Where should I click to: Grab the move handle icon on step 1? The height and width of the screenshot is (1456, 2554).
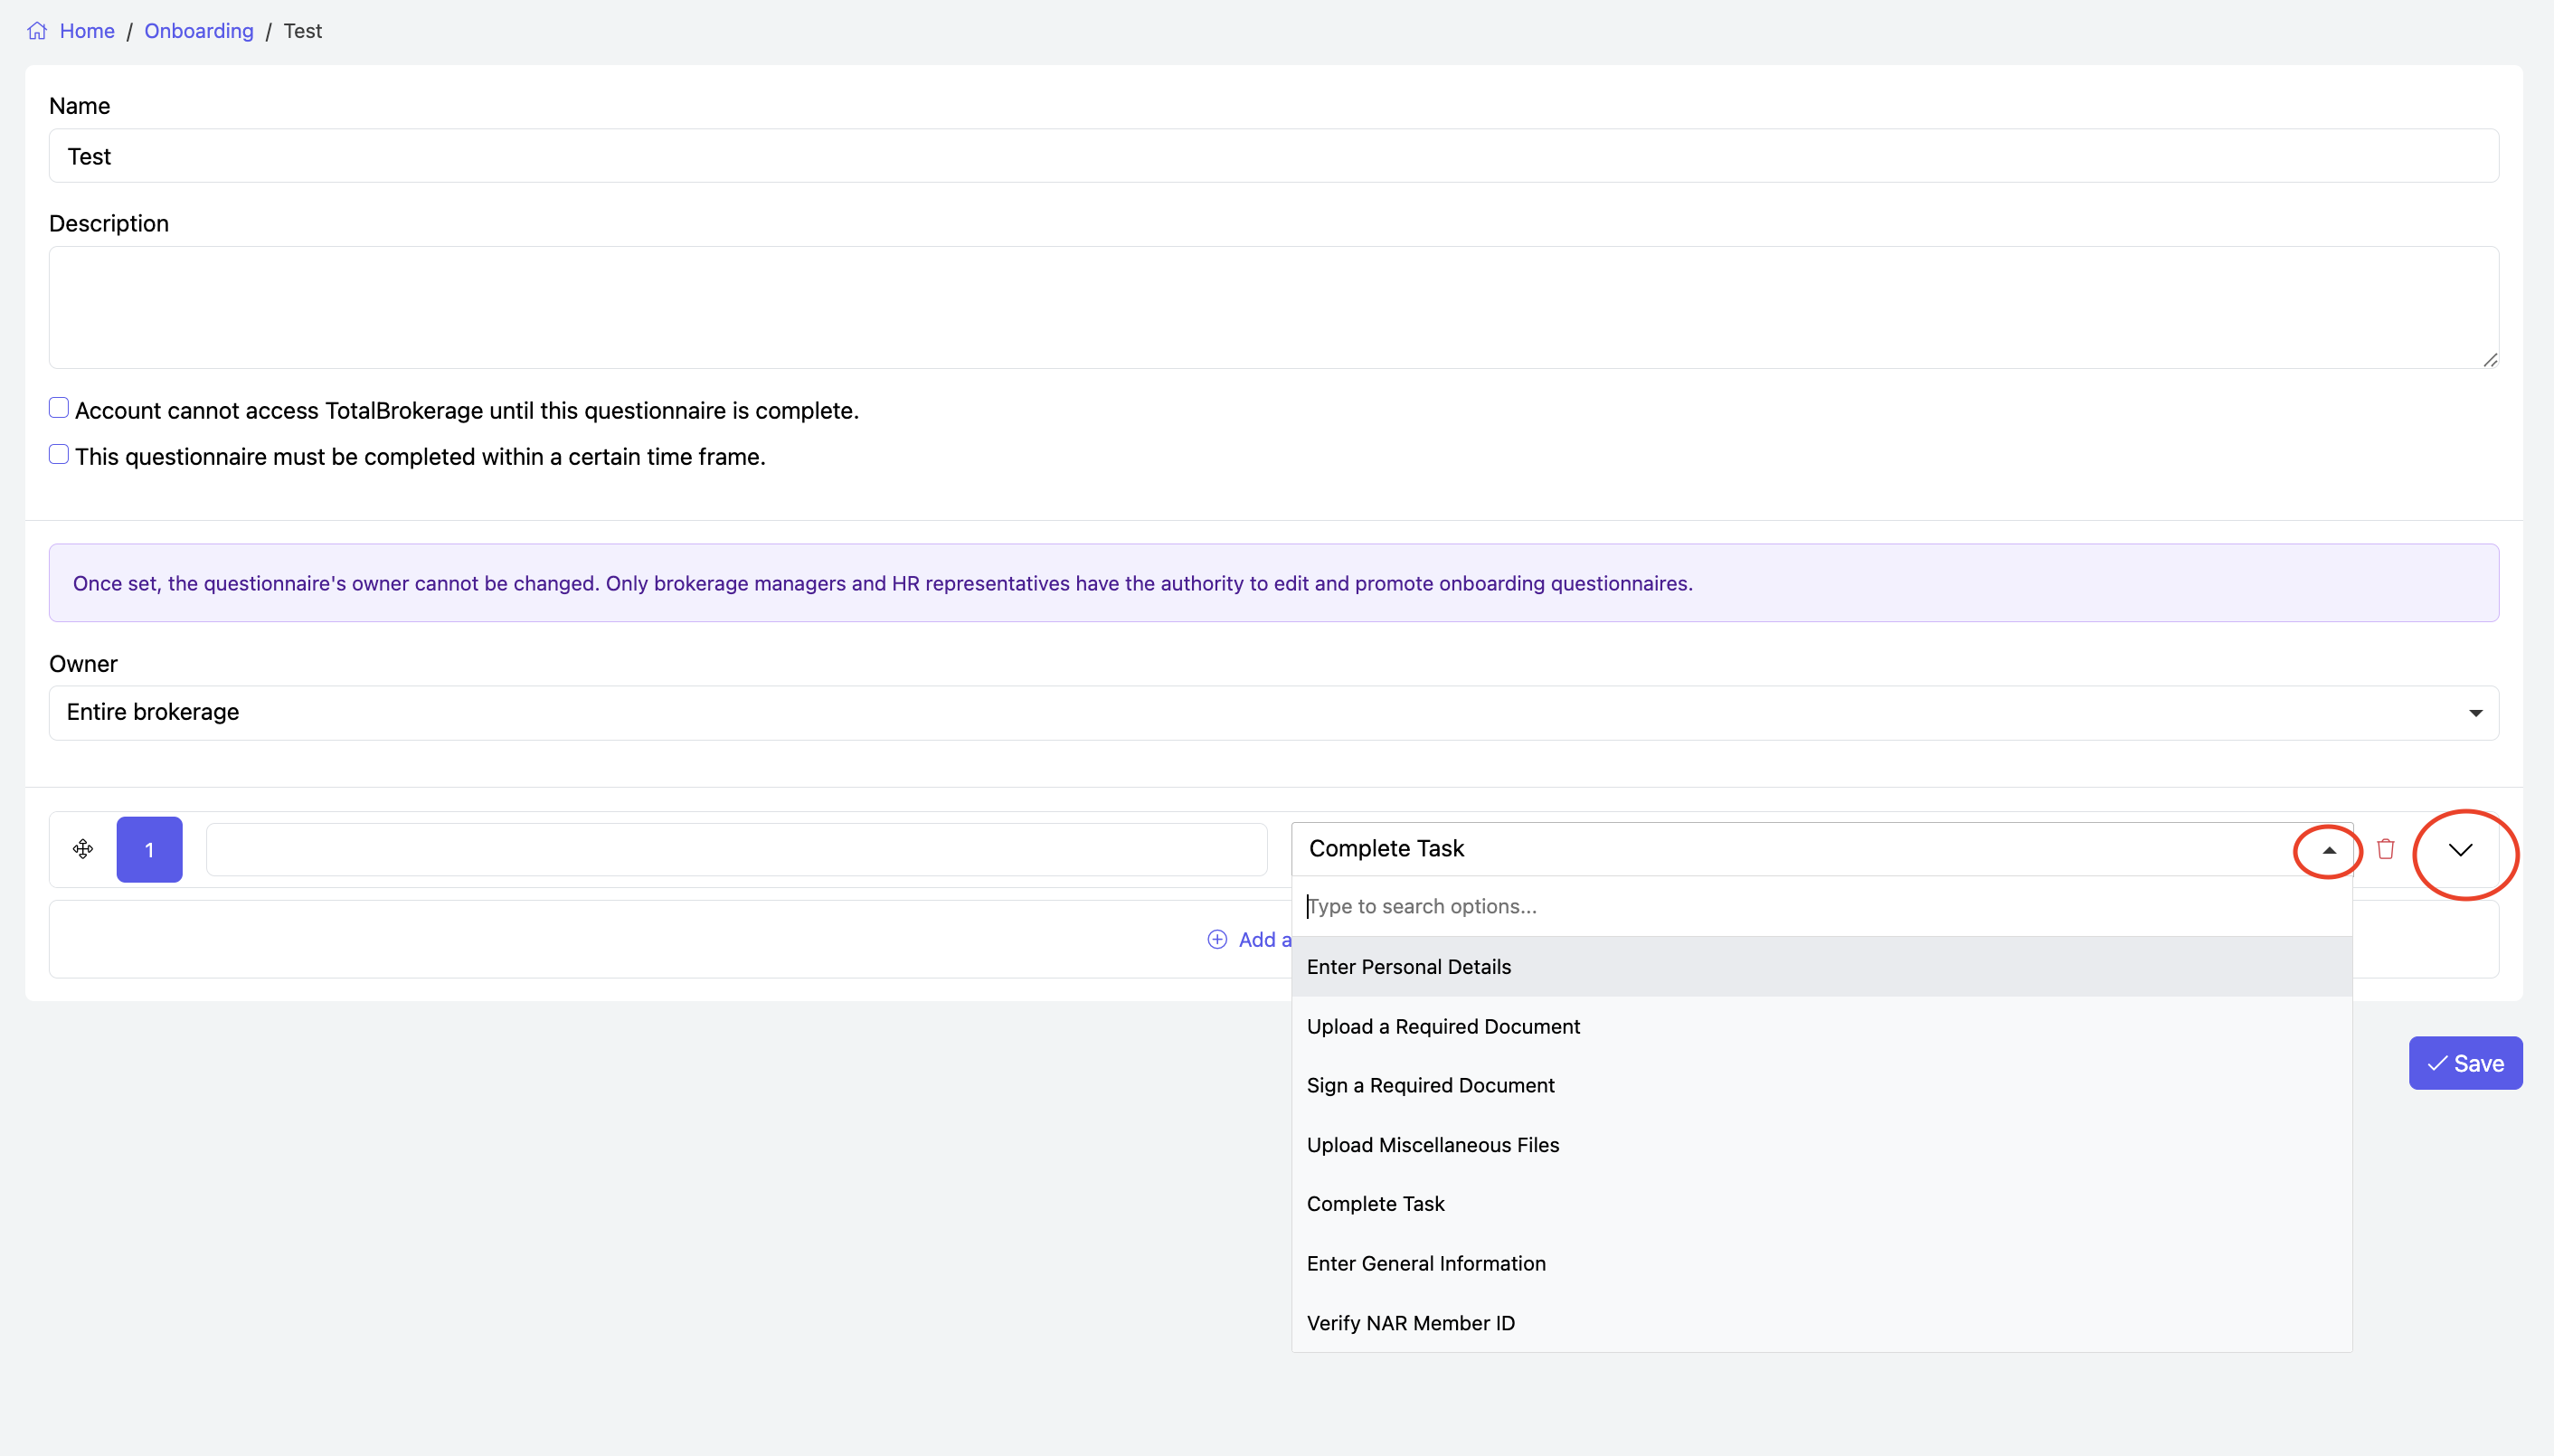pyautogui.click(x=83, y=849)
